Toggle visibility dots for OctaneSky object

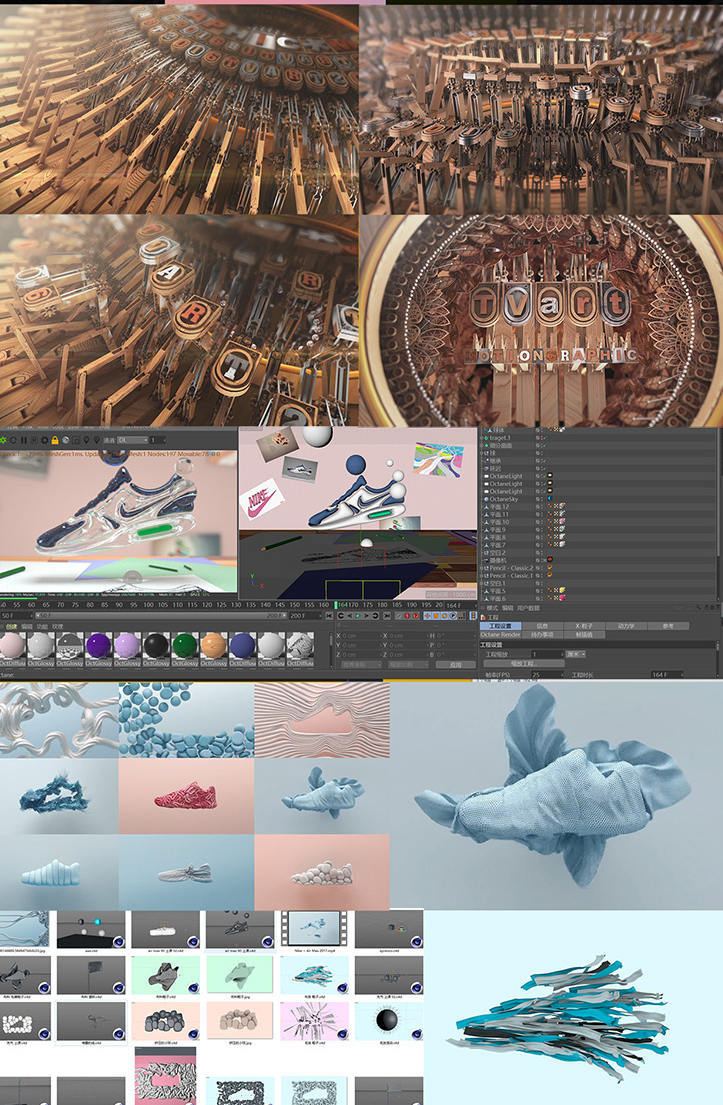coord(539,500)
